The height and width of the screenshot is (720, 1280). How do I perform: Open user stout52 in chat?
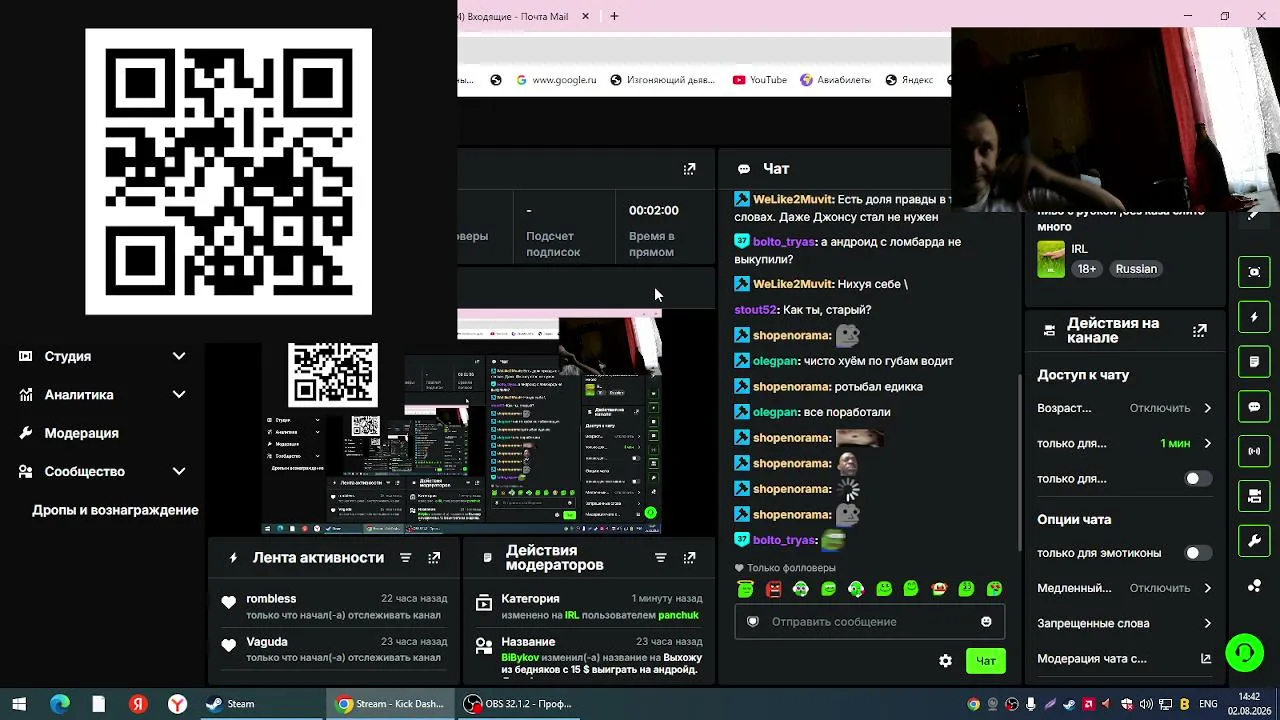755,310
